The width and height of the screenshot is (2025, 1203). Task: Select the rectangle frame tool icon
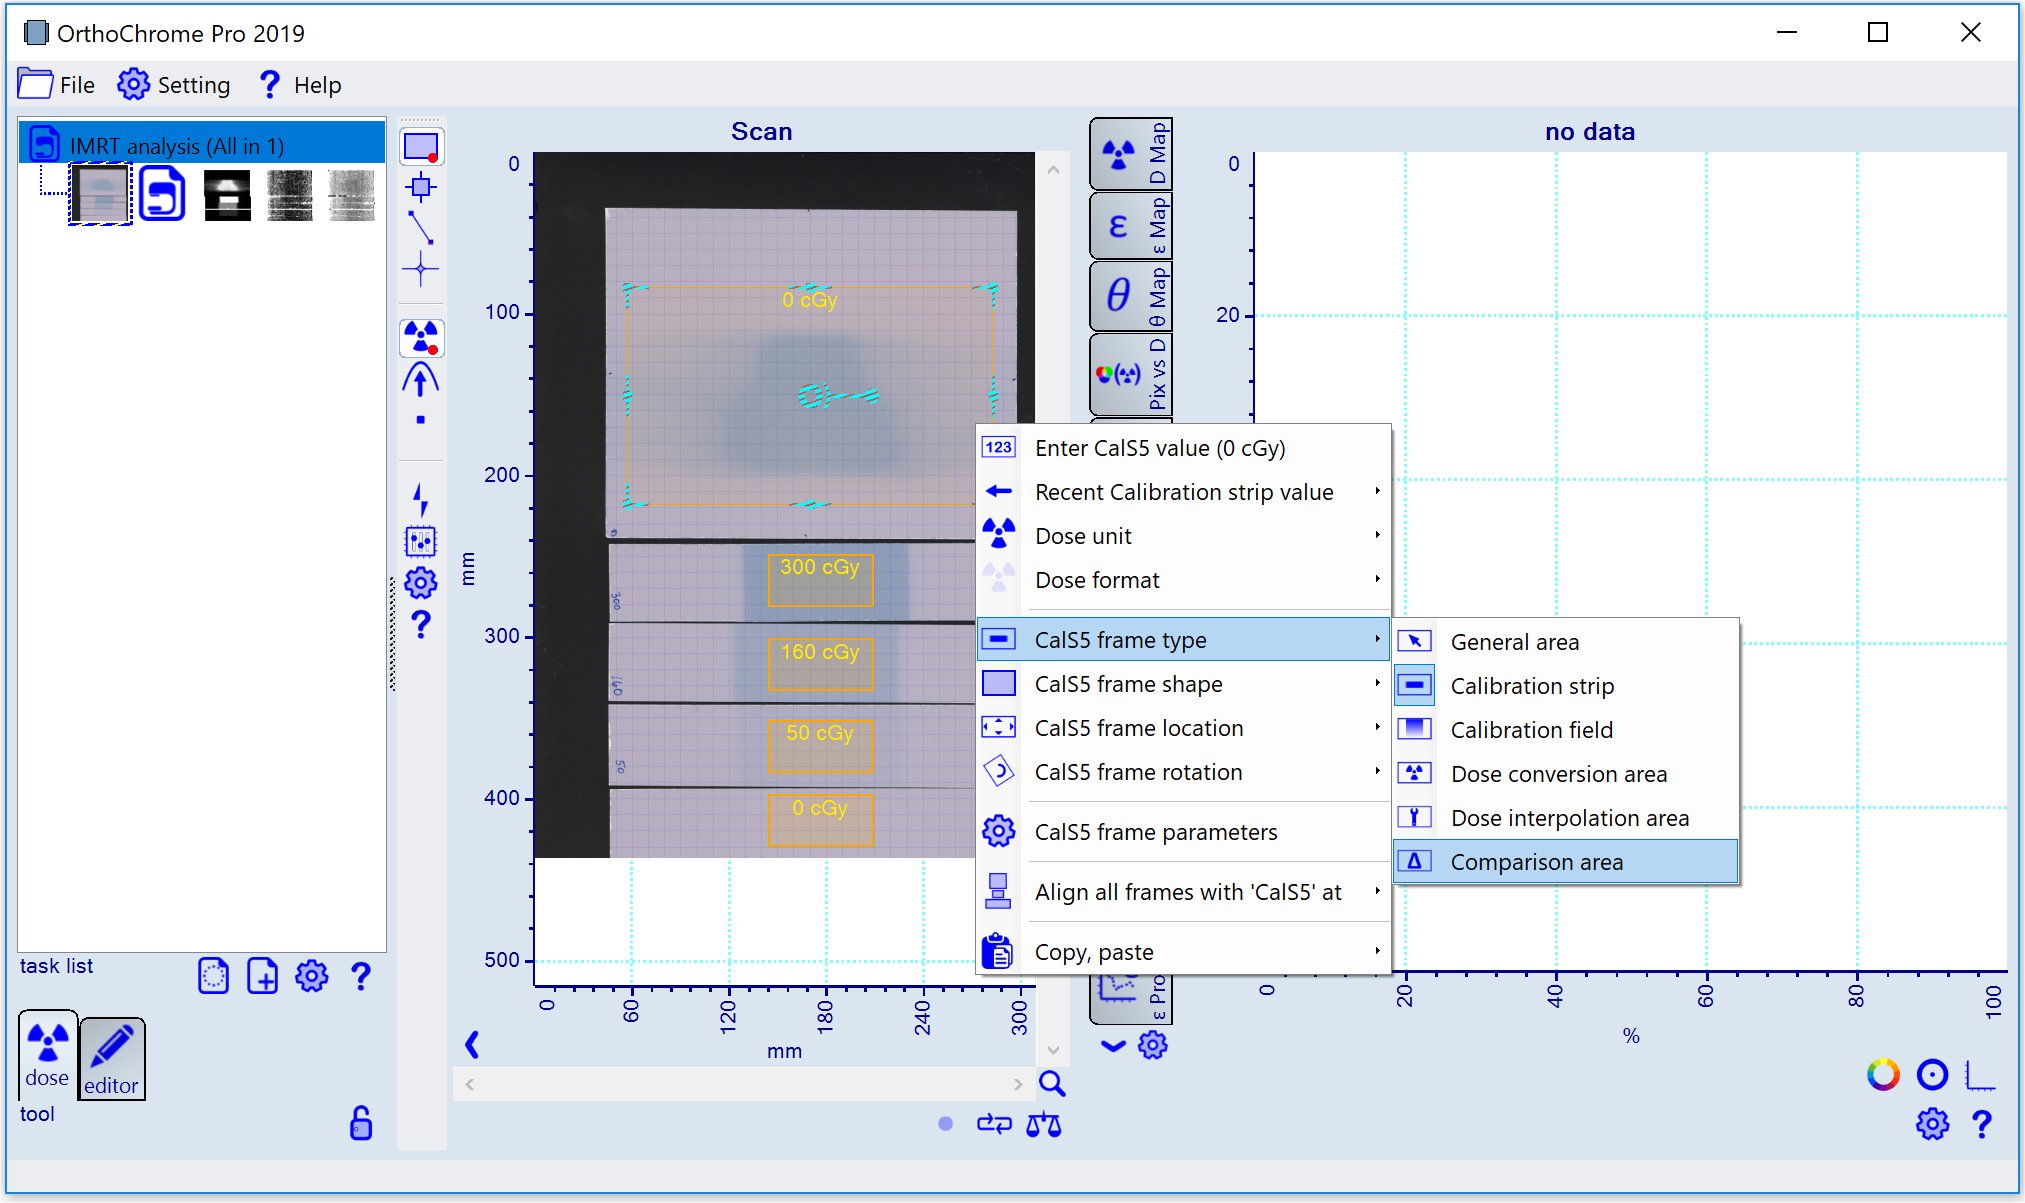tap(421, 147)
